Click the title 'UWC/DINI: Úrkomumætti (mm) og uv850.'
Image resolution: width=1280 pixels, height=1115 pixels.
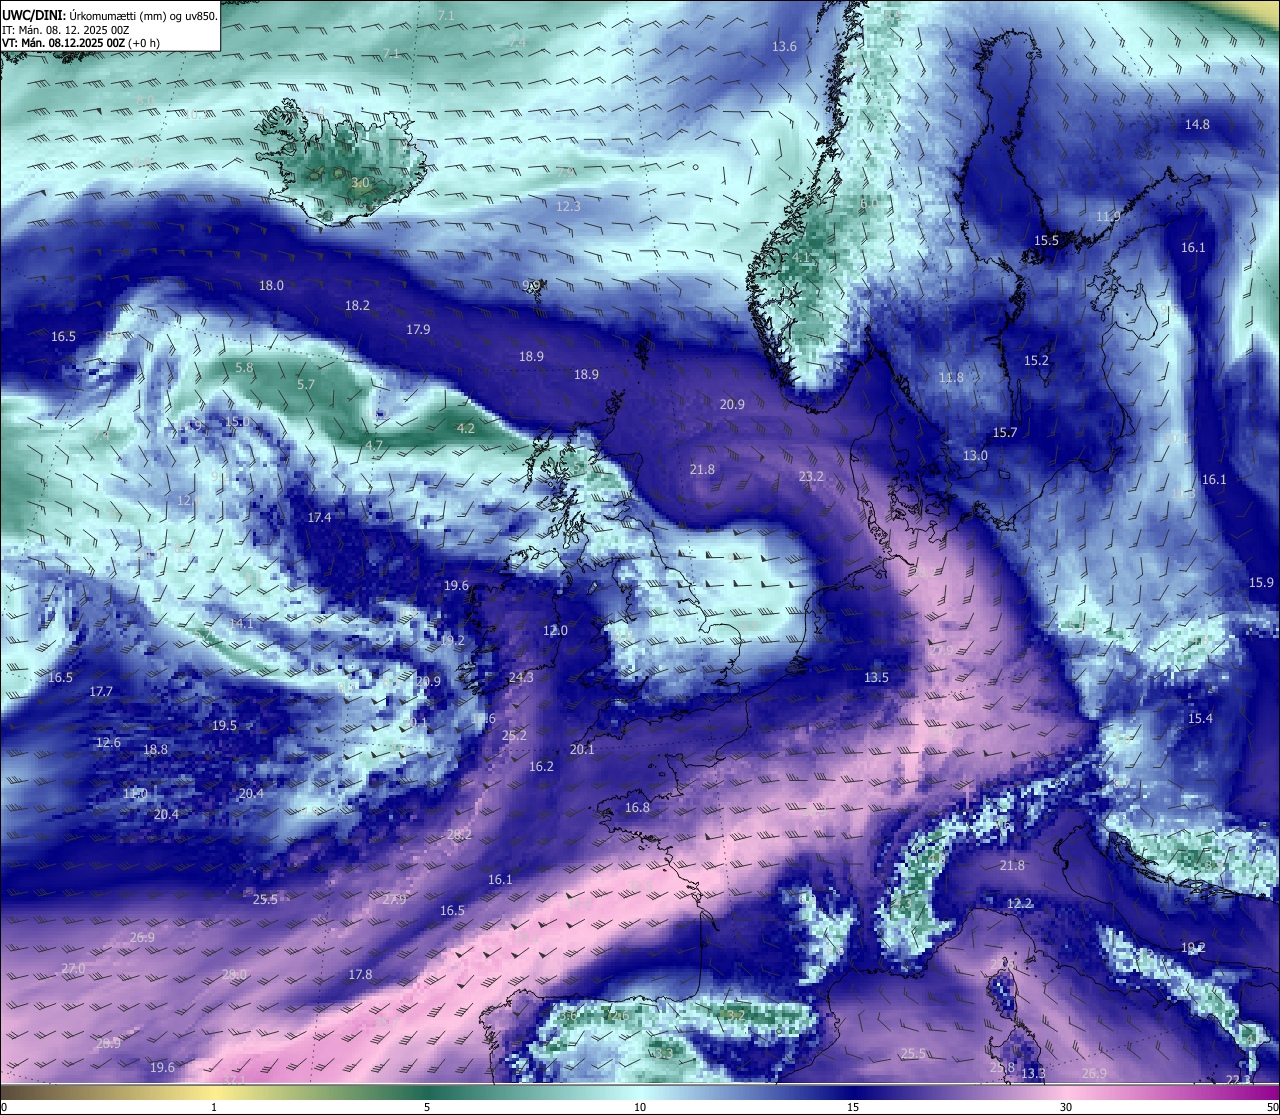click(110, 15)
